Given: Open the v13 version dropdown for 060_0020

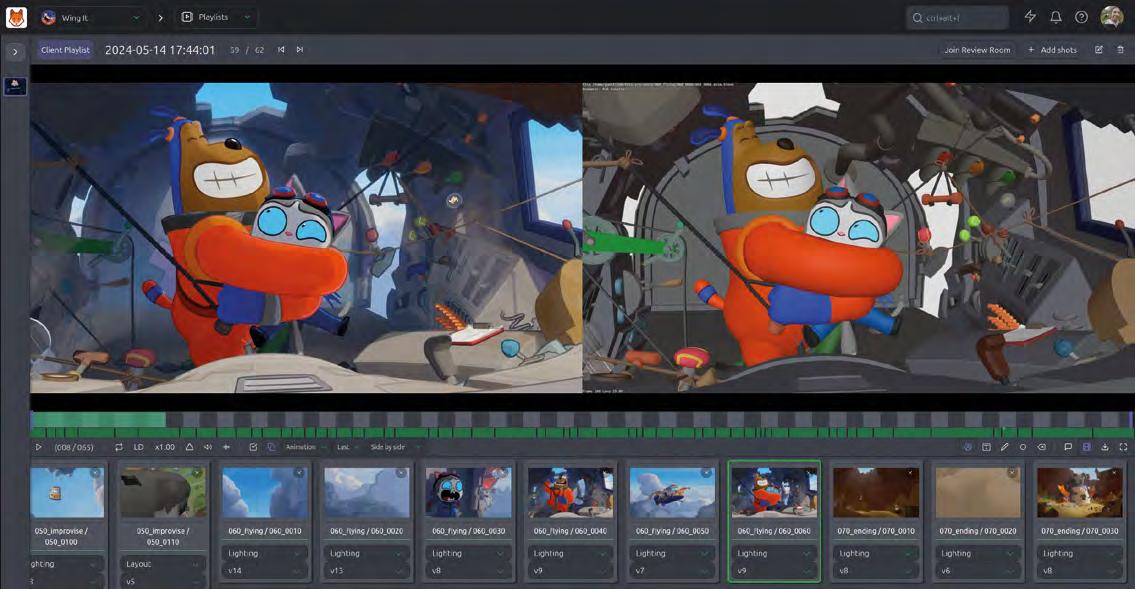Looking at the screenshot, I should [366, 571].
